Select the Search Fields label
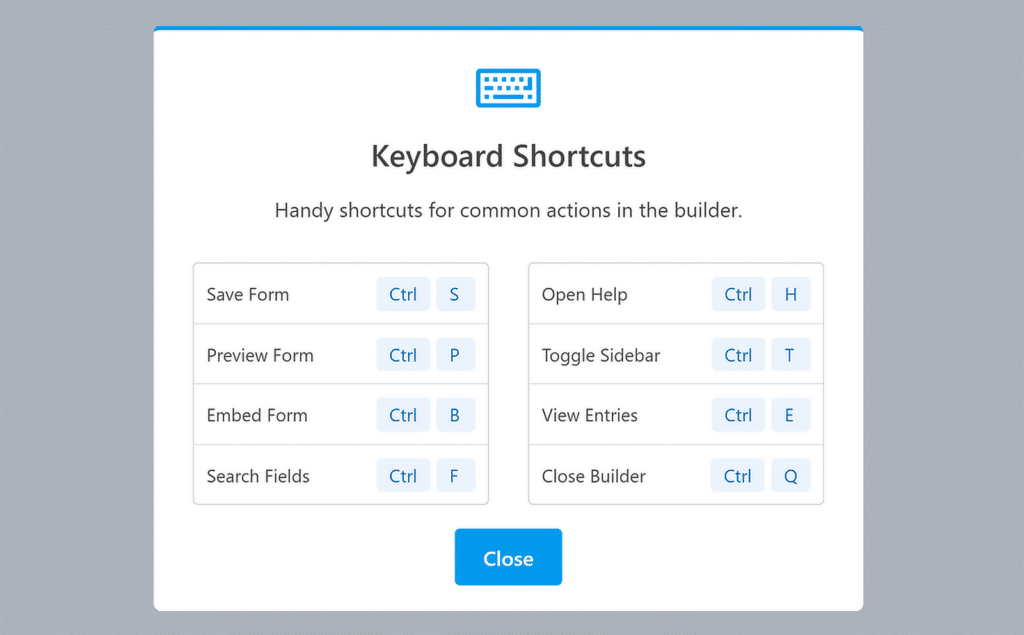The height and width of the screenshot is (635, 1024). coord(258,475)
